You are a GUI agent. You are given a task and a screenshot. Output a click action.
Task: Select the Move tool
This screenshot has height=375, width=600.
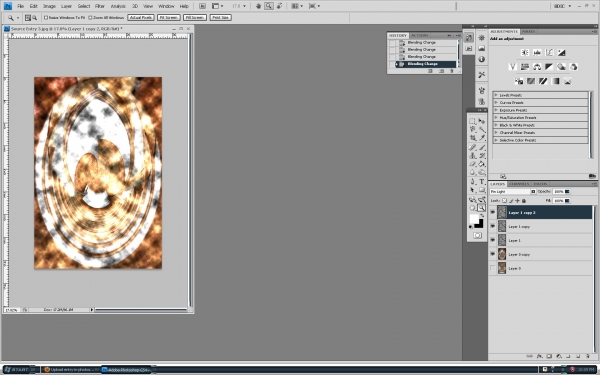(x=482, y=121)
